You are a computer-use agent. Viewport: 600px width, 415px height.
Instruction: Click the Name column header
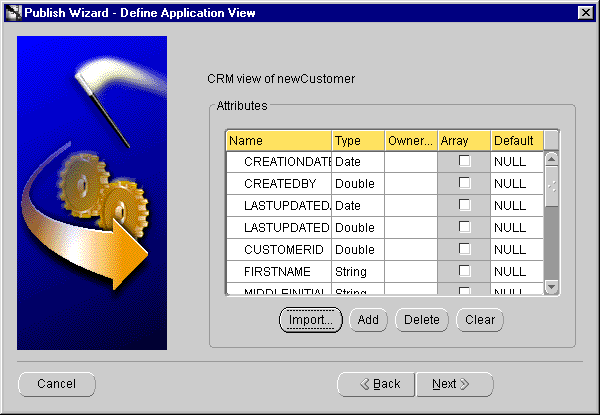[278, 141]
